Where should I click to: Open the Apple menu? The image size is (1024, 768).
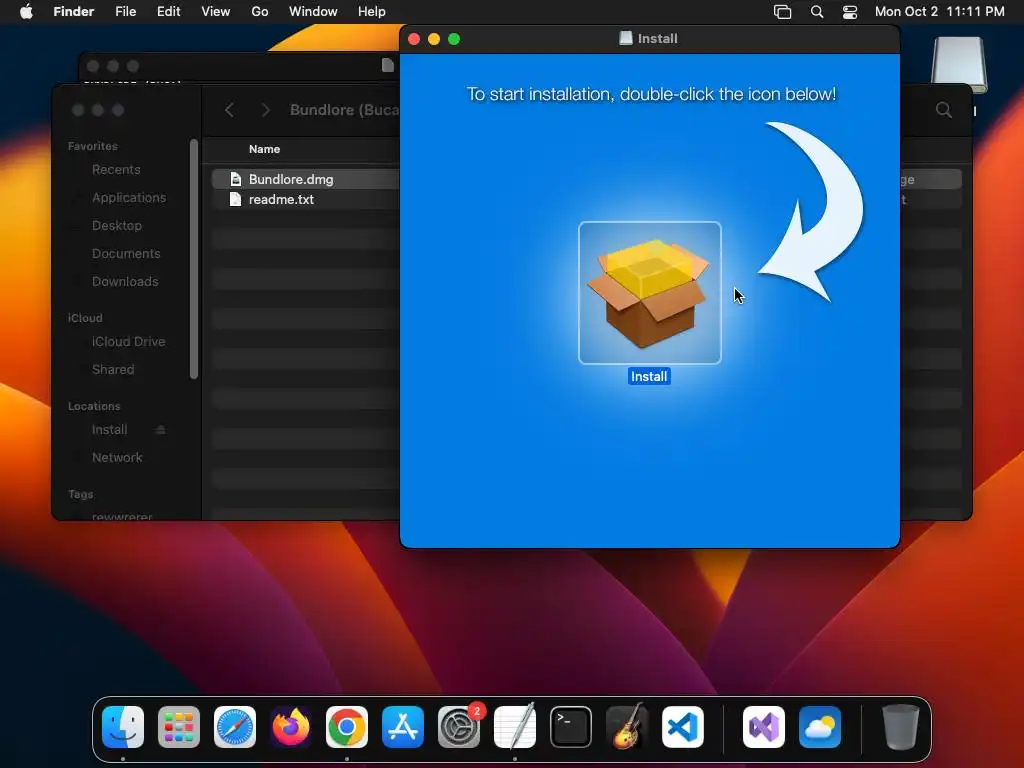pyautogui.click(x=26, y=12)
